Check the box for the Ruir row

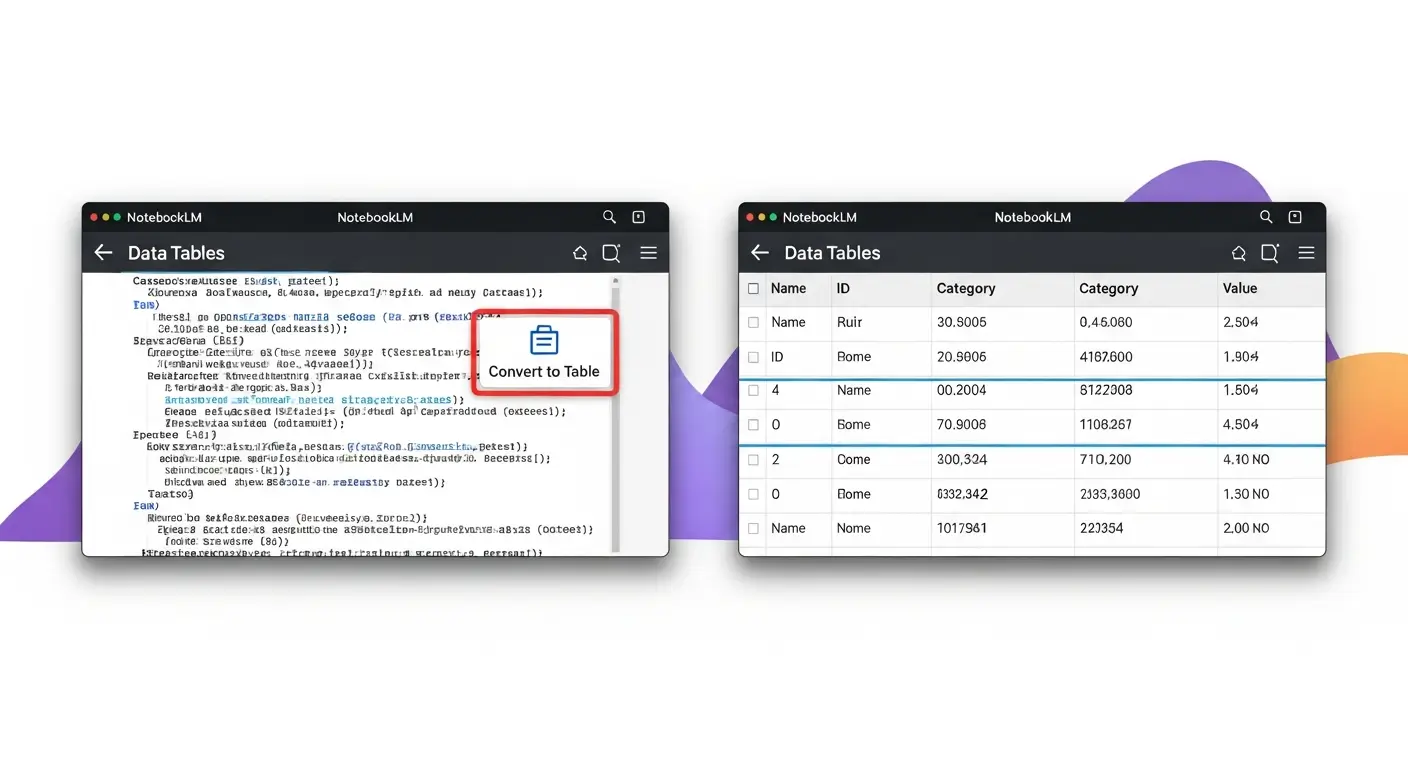click(753, 323)
